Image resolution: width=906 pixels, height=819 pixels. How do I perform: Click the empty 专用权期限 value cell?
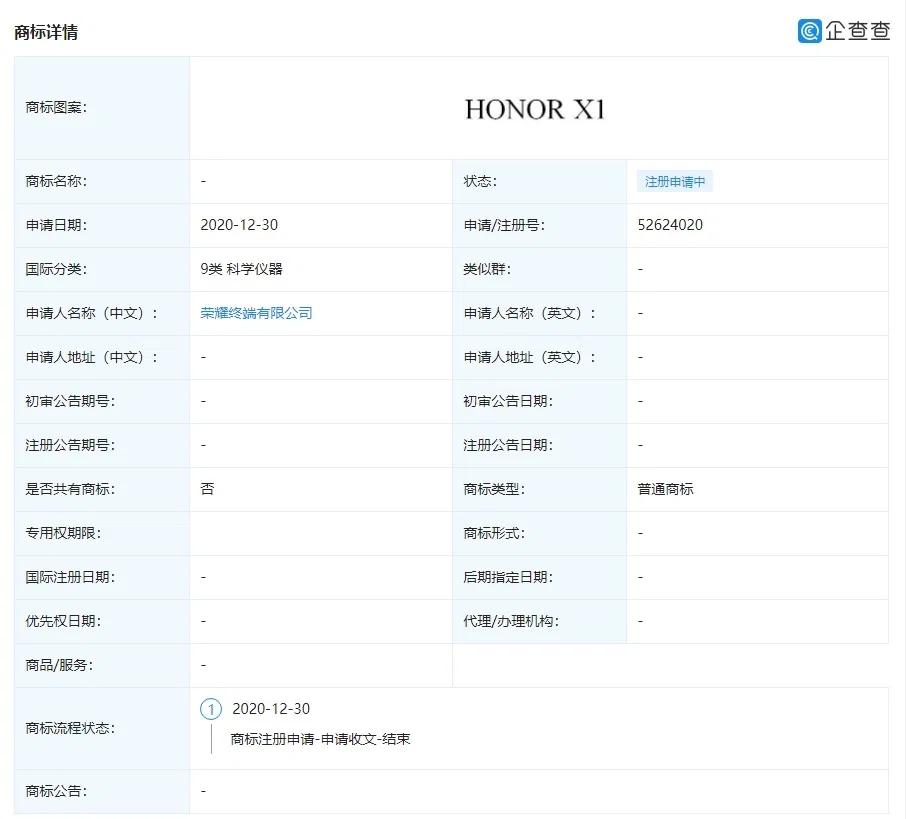[320, 533]
